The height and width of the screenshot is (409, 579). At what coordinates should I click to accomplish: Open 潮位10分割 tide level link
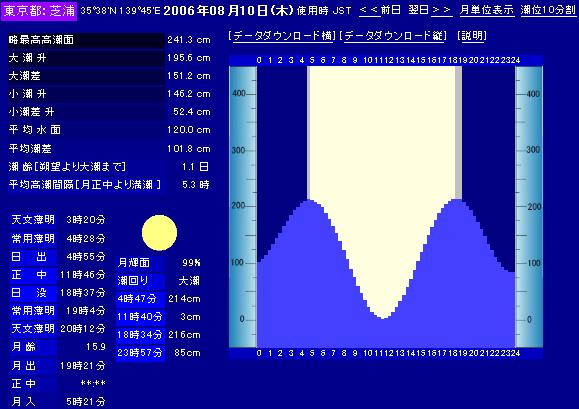(548, 10)
